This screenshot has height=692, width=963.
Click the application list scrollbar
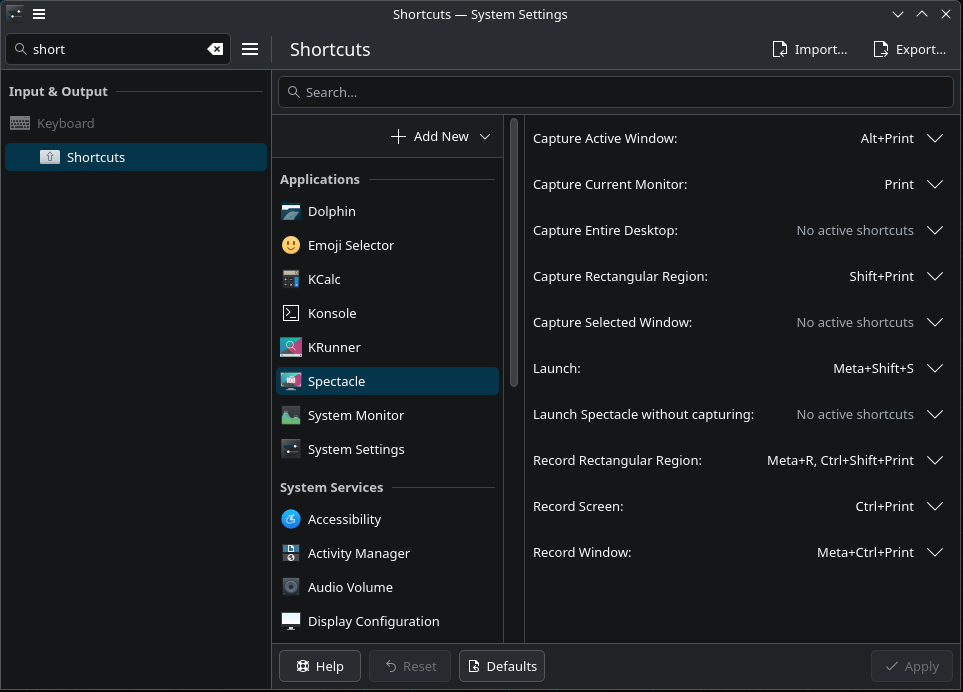click(x=514, y=253)
